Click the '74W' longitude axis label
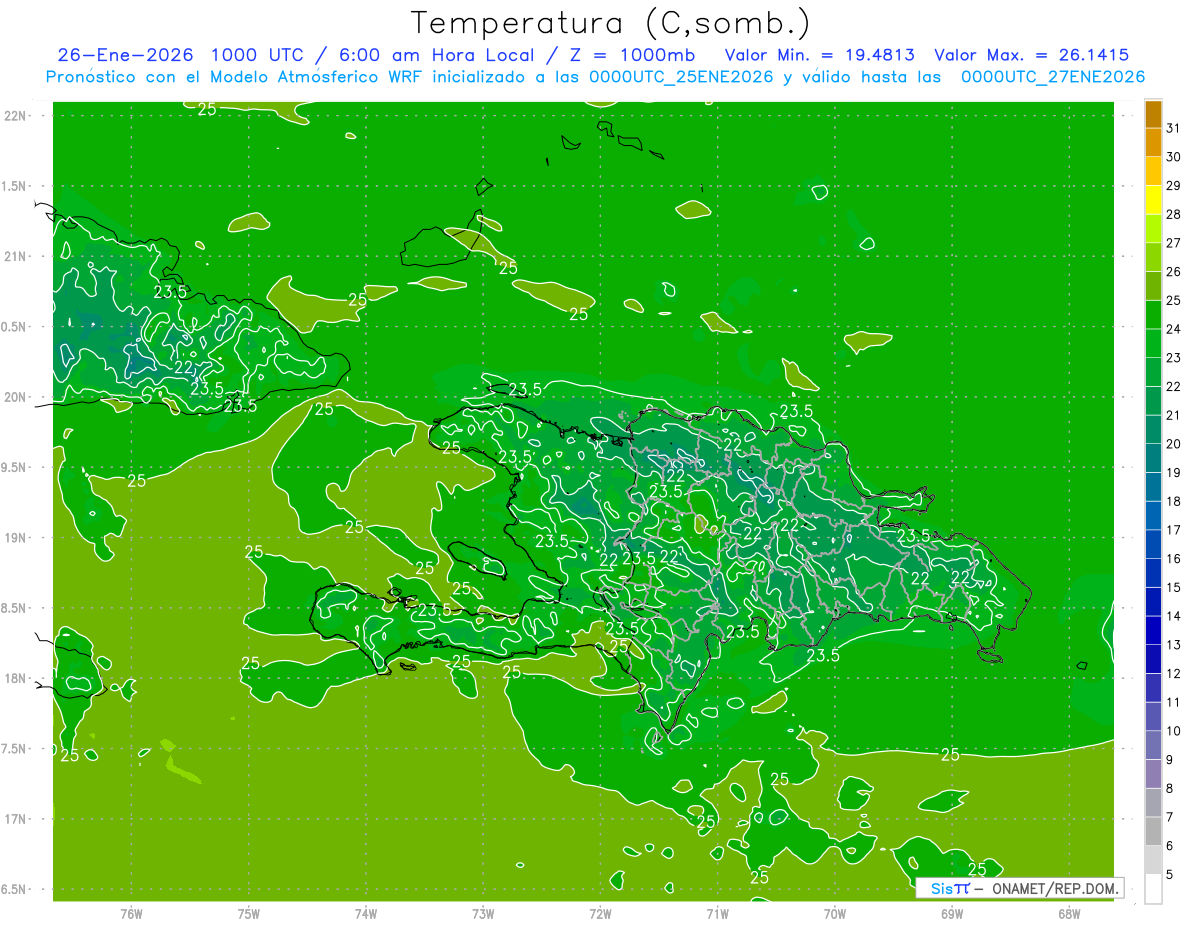 tap(366, 914)
